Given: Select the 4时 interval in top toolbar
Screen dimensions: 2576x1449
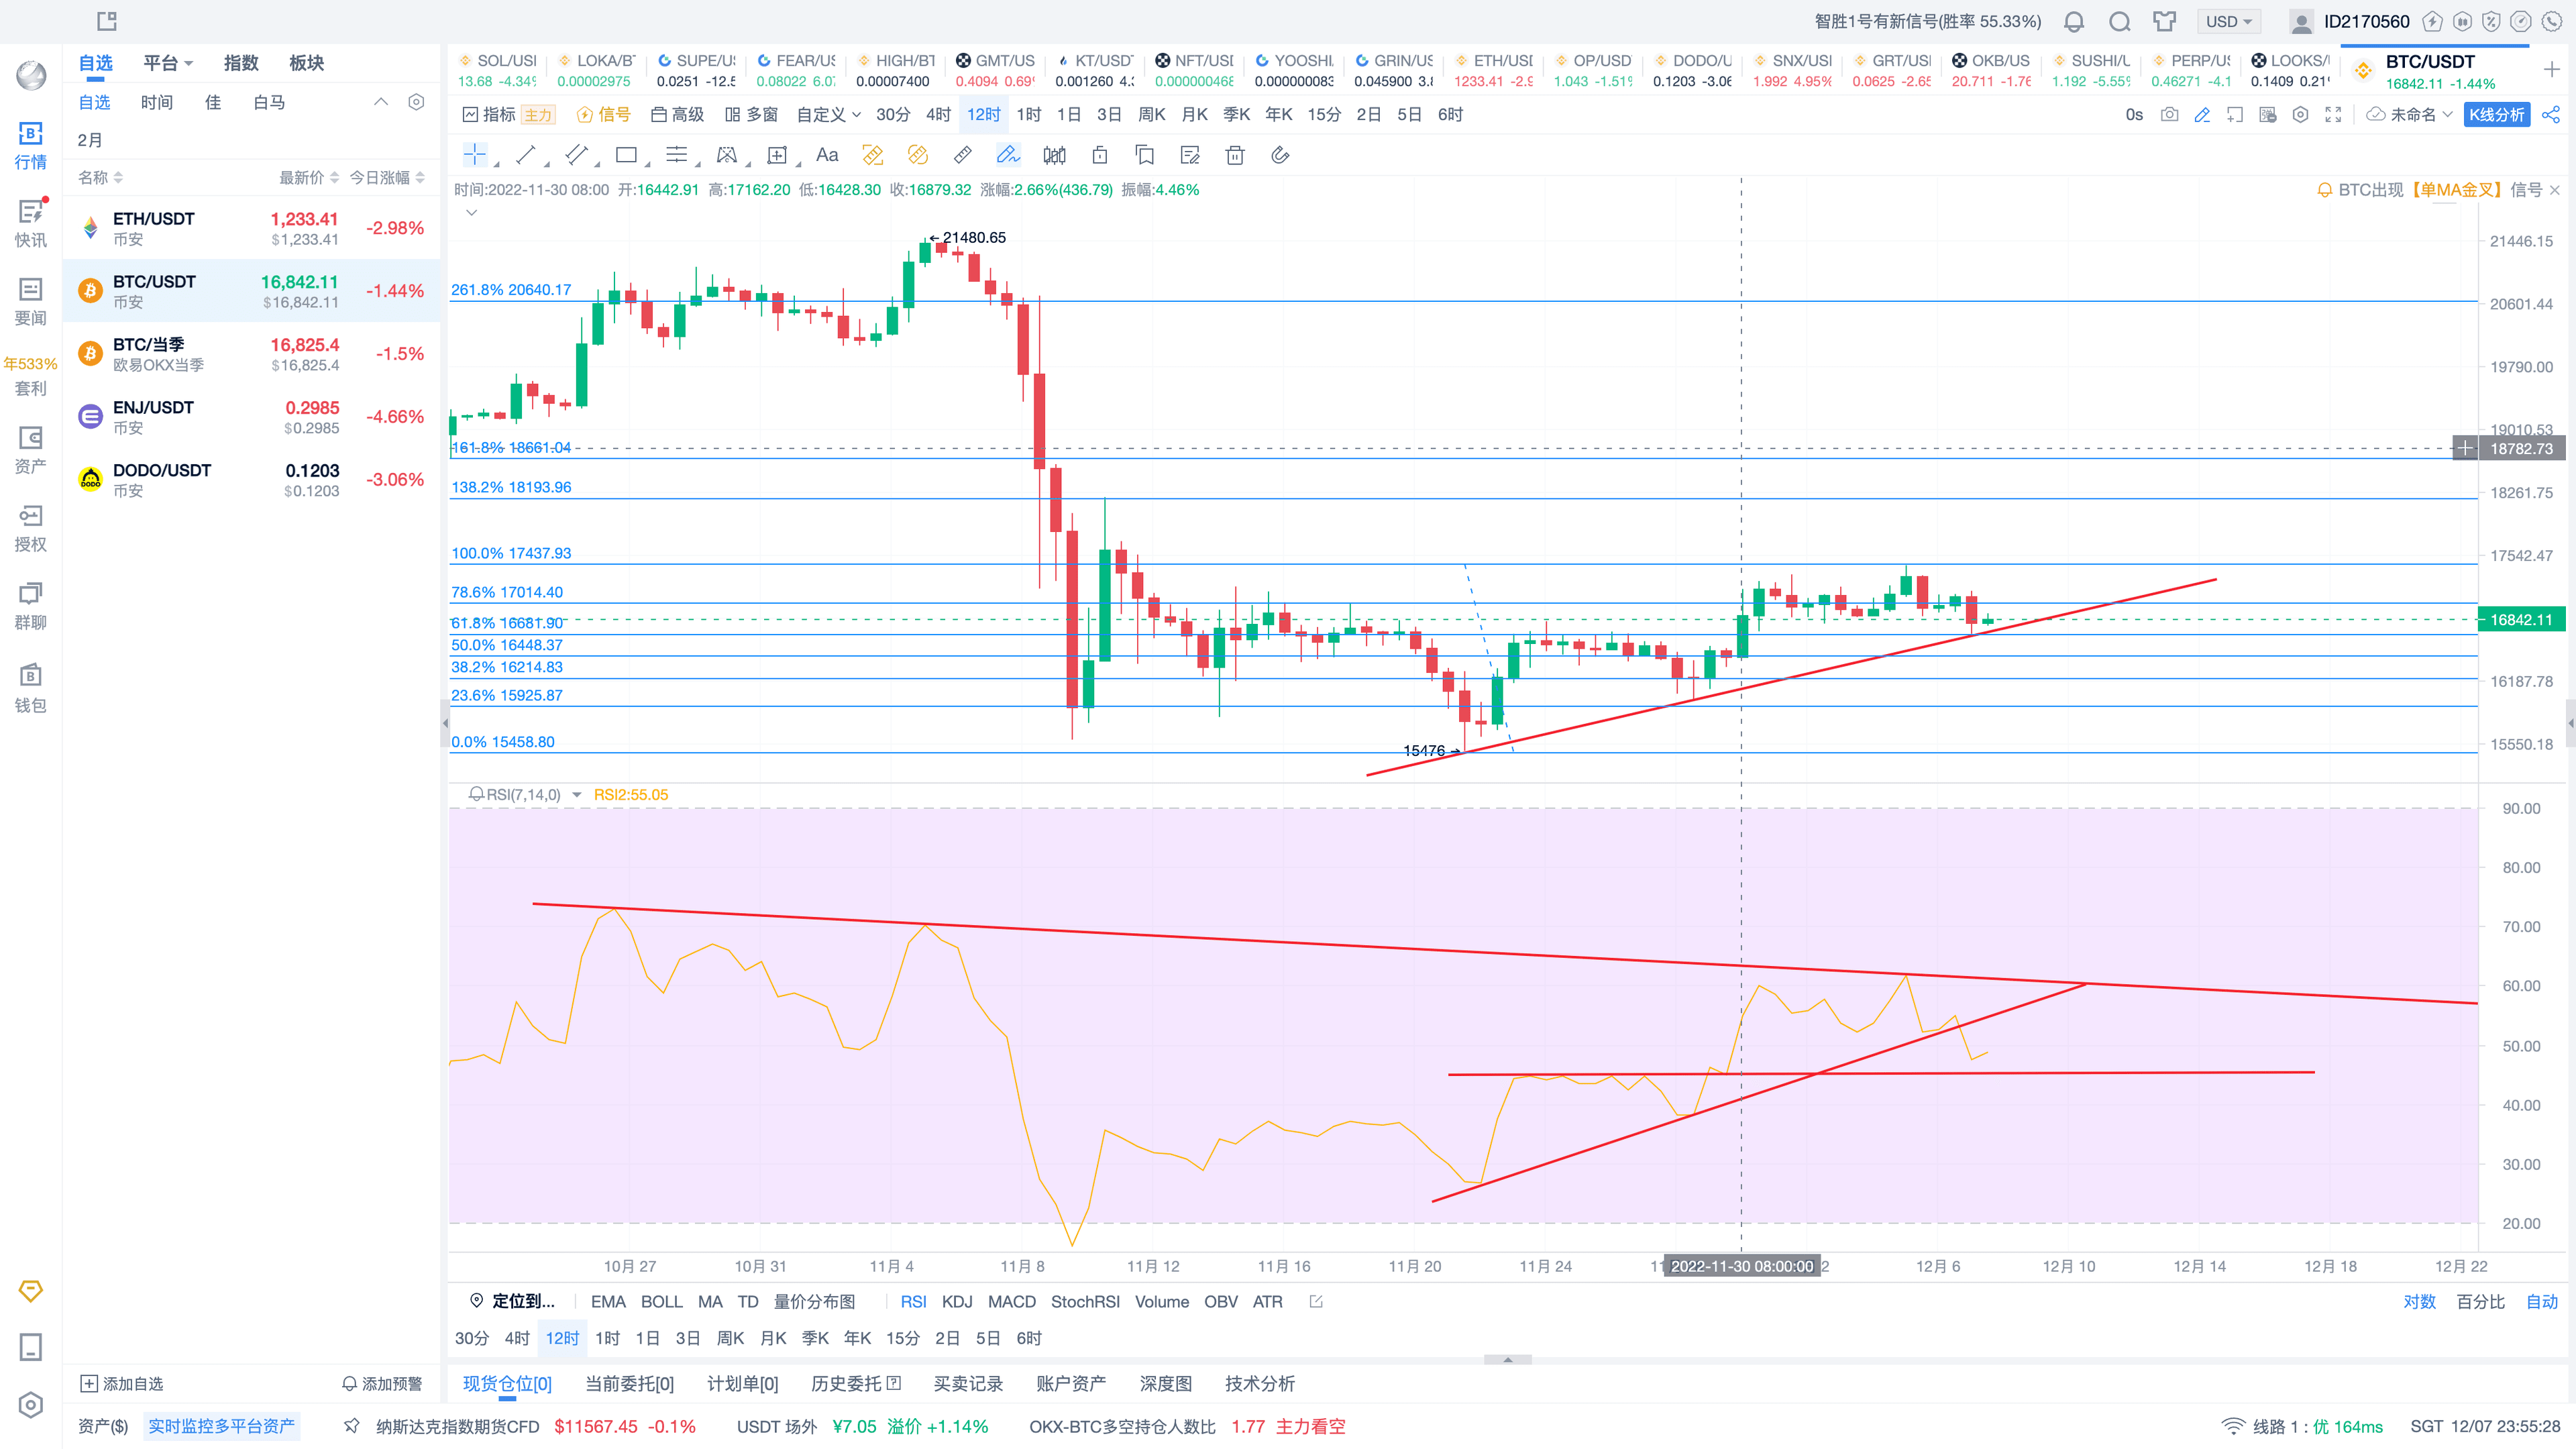Looking at the screenshot, I should (x=938, y=115).
